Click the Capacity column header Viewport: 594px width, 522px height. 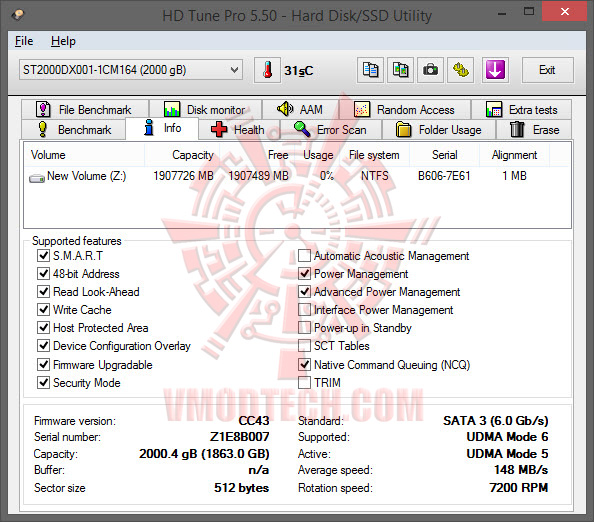pos(182,155)
